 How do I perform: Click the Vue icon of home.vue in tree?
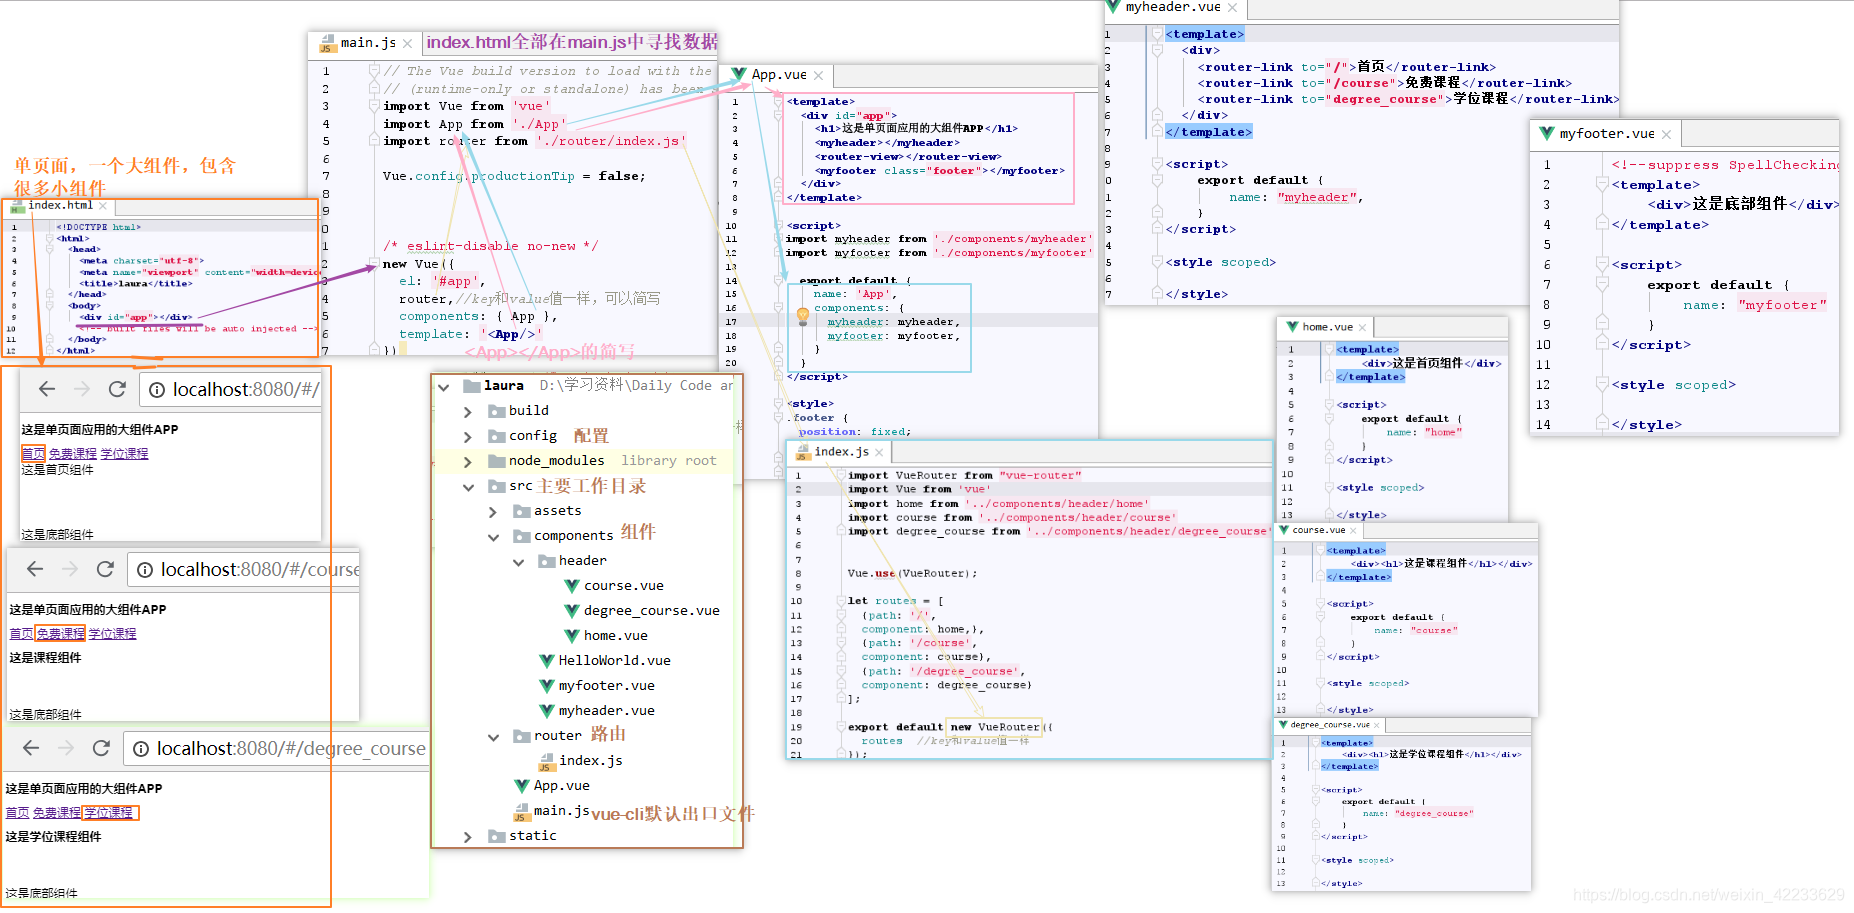[572, 635]
